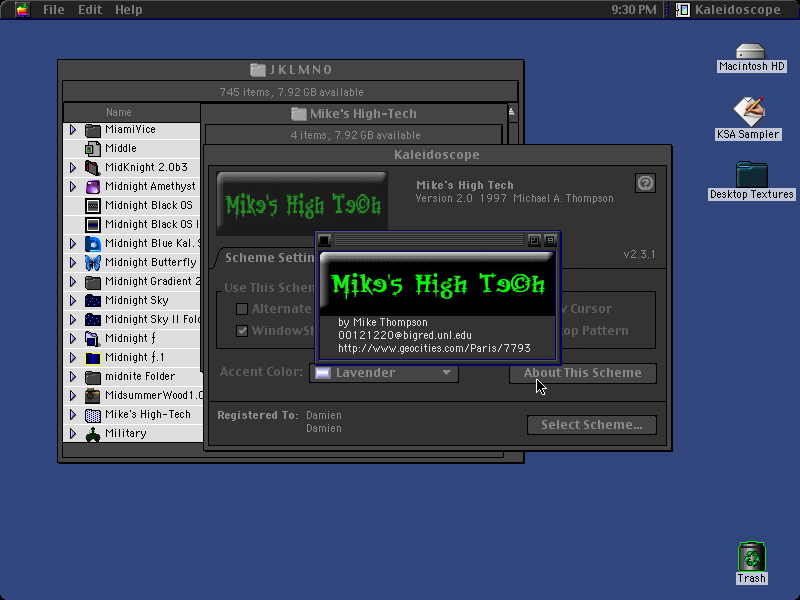Switch to the Scheme Settings tab
This screenshot has width=800, height=600.
pyautogui.click(x=269, y=258)
